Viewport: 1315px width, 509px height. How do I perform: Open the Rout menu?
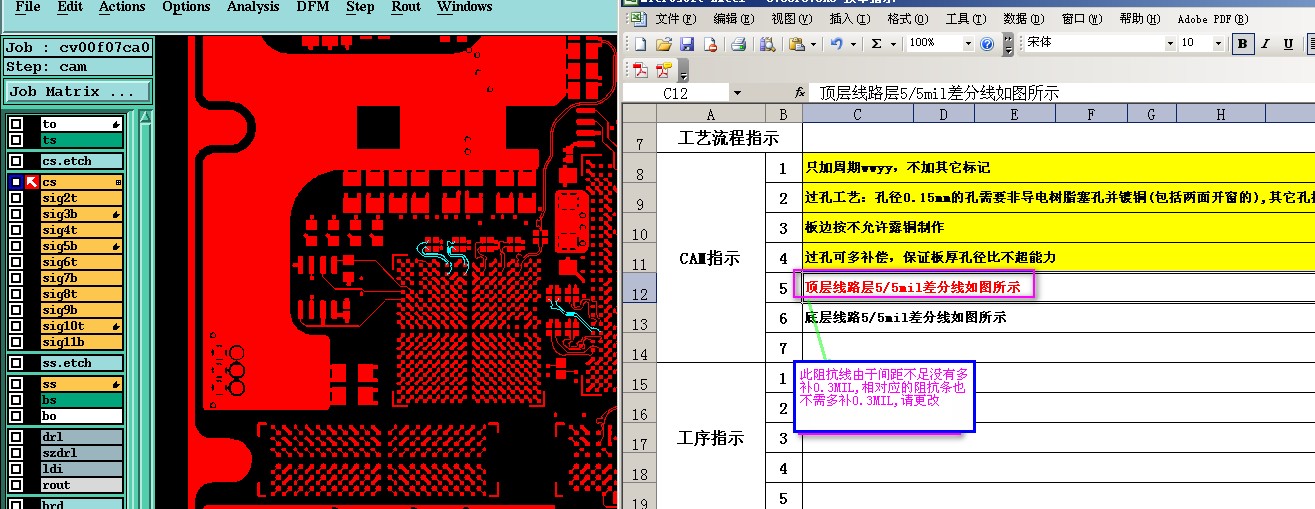tap(406, 7)
